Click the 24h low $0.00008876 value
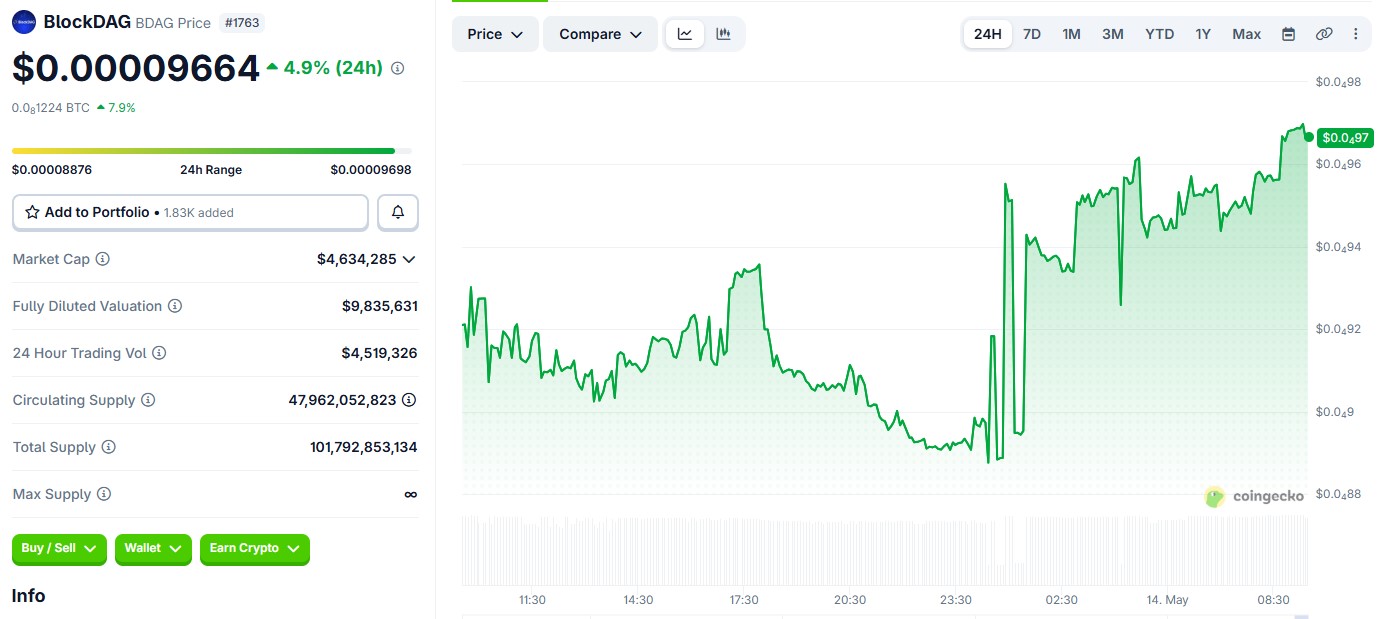The height and width of the screenshot is (619, 1382). (52, 170)
